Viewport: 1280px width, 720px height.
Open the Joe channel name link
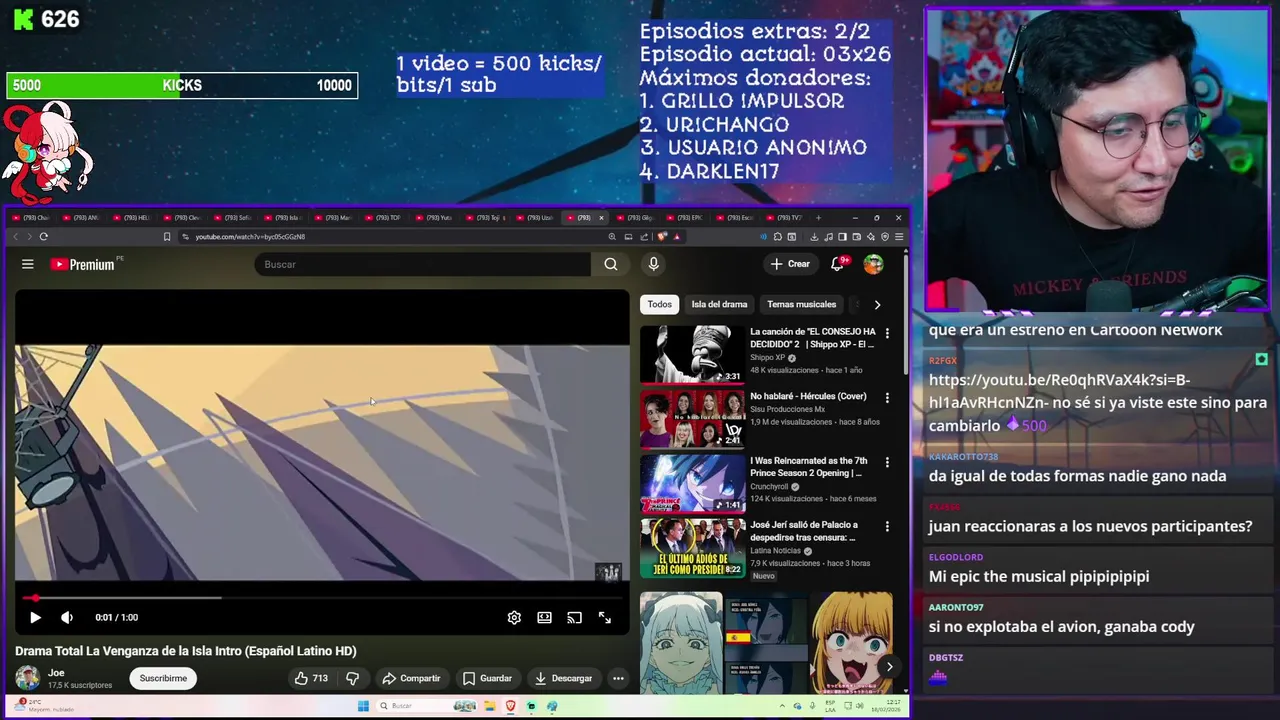point(56,673)
